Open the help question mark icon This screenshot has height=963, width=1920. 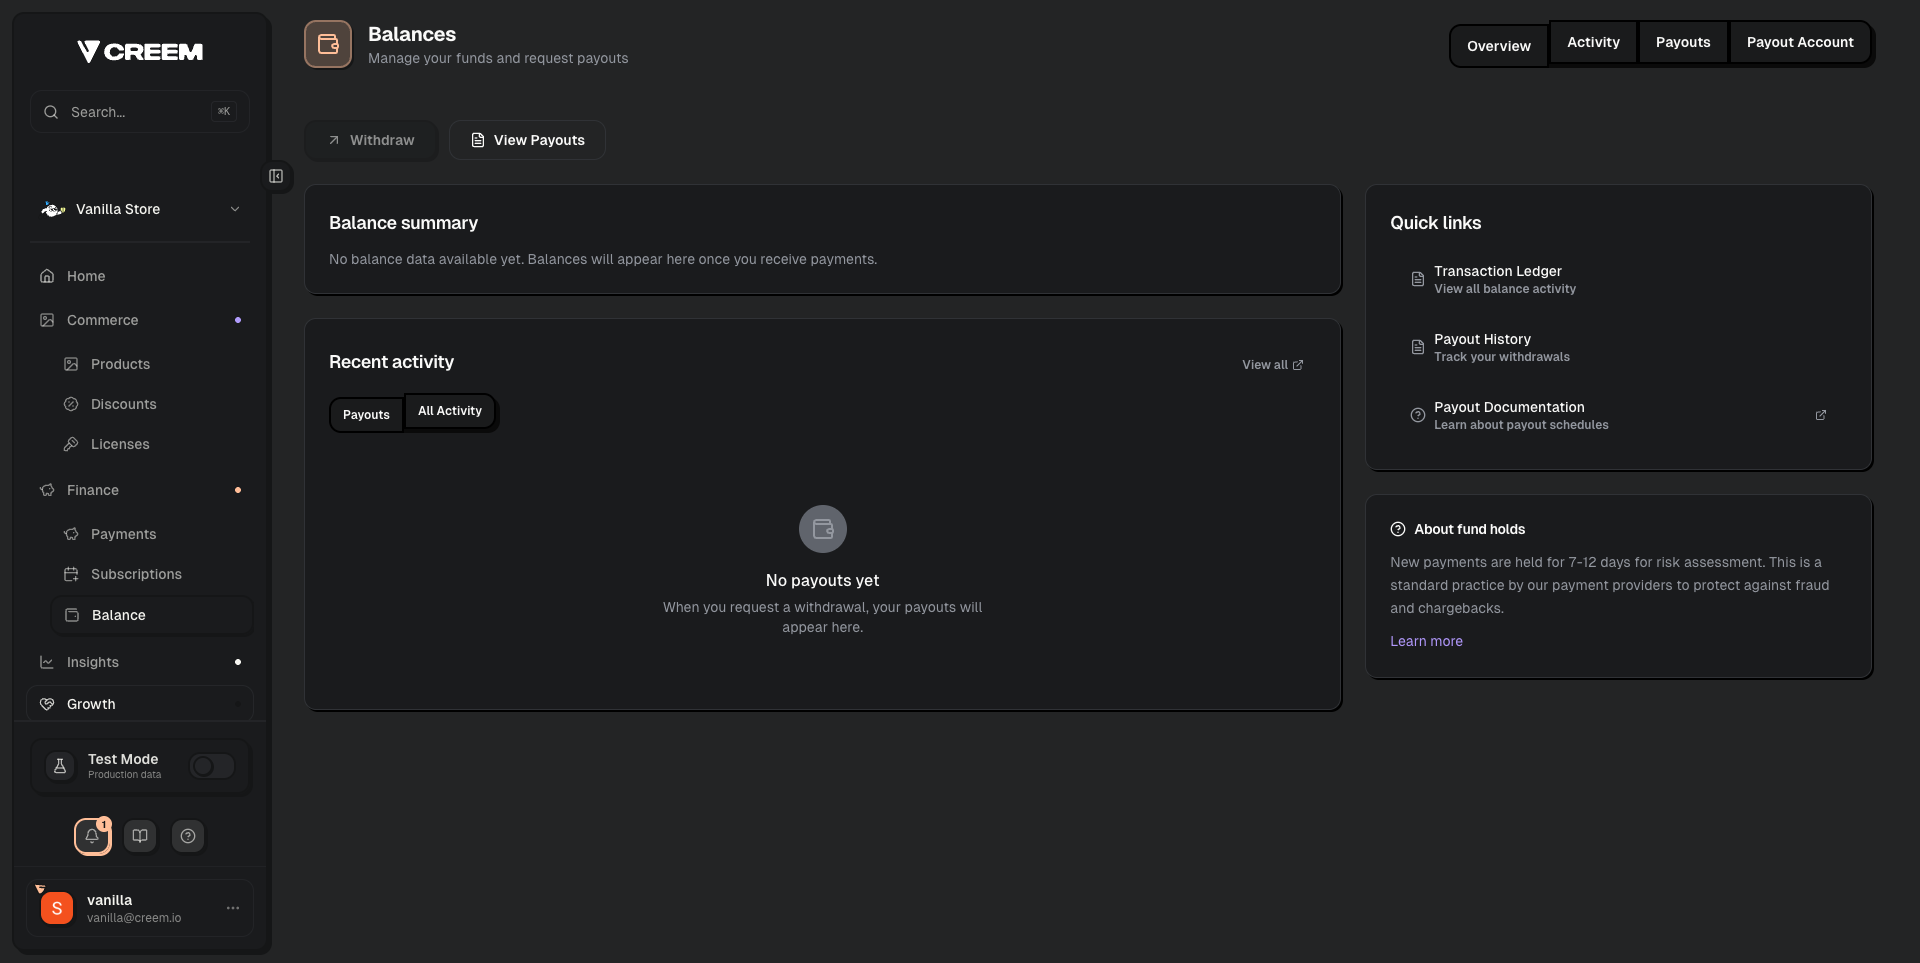(x=188, y=836)
